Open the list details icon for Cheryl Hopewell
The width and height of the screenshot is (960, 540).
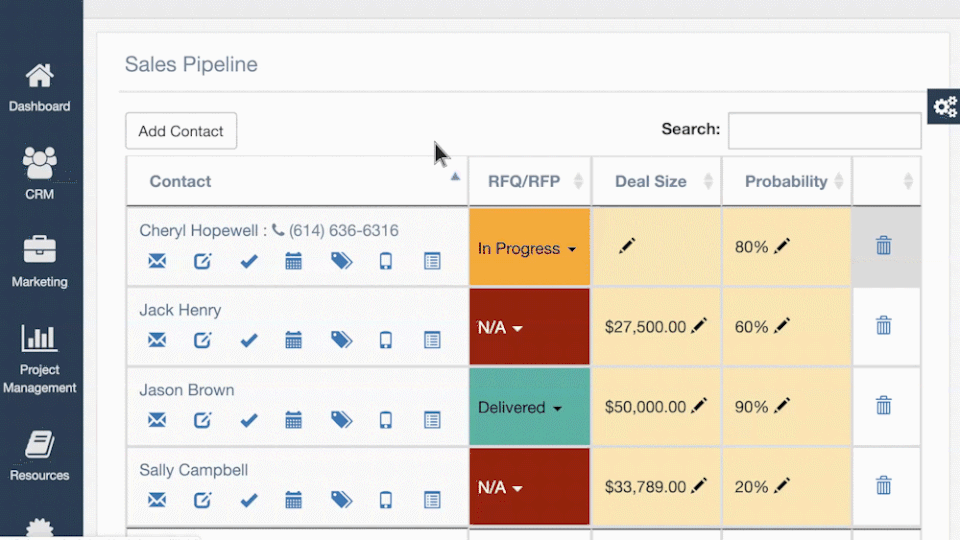432,261
